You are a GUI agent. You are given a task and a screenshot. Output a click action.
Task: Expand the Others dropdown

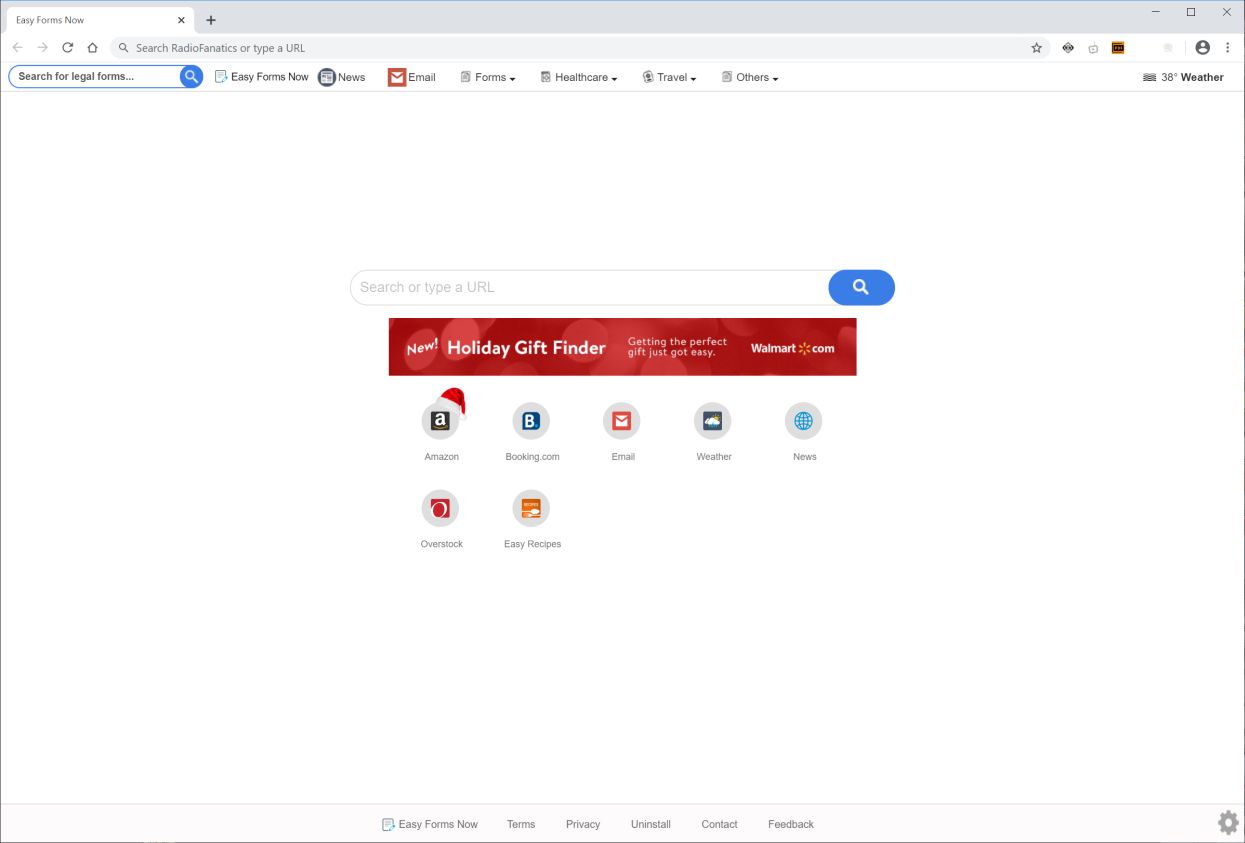[x=750, y=77]
